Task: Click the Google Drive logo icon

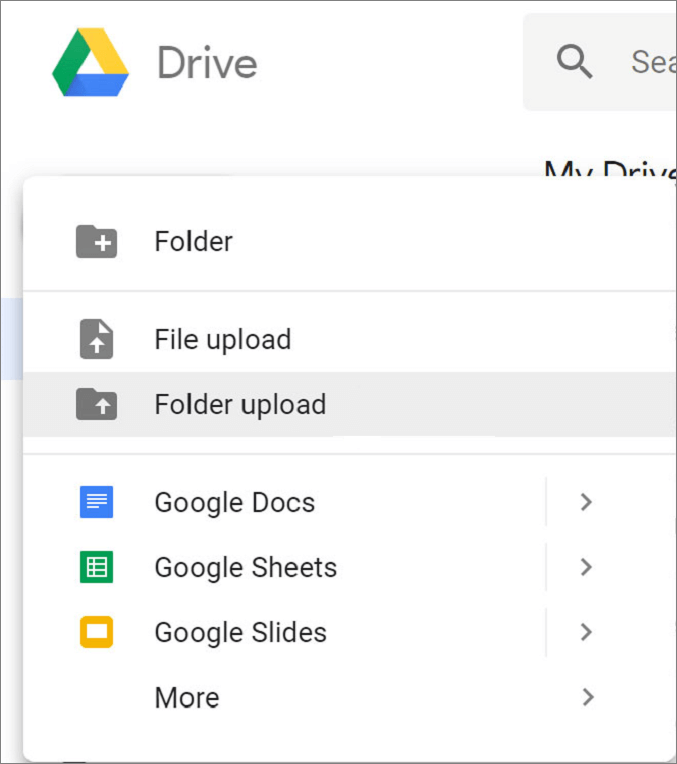Action: (91, 63)
